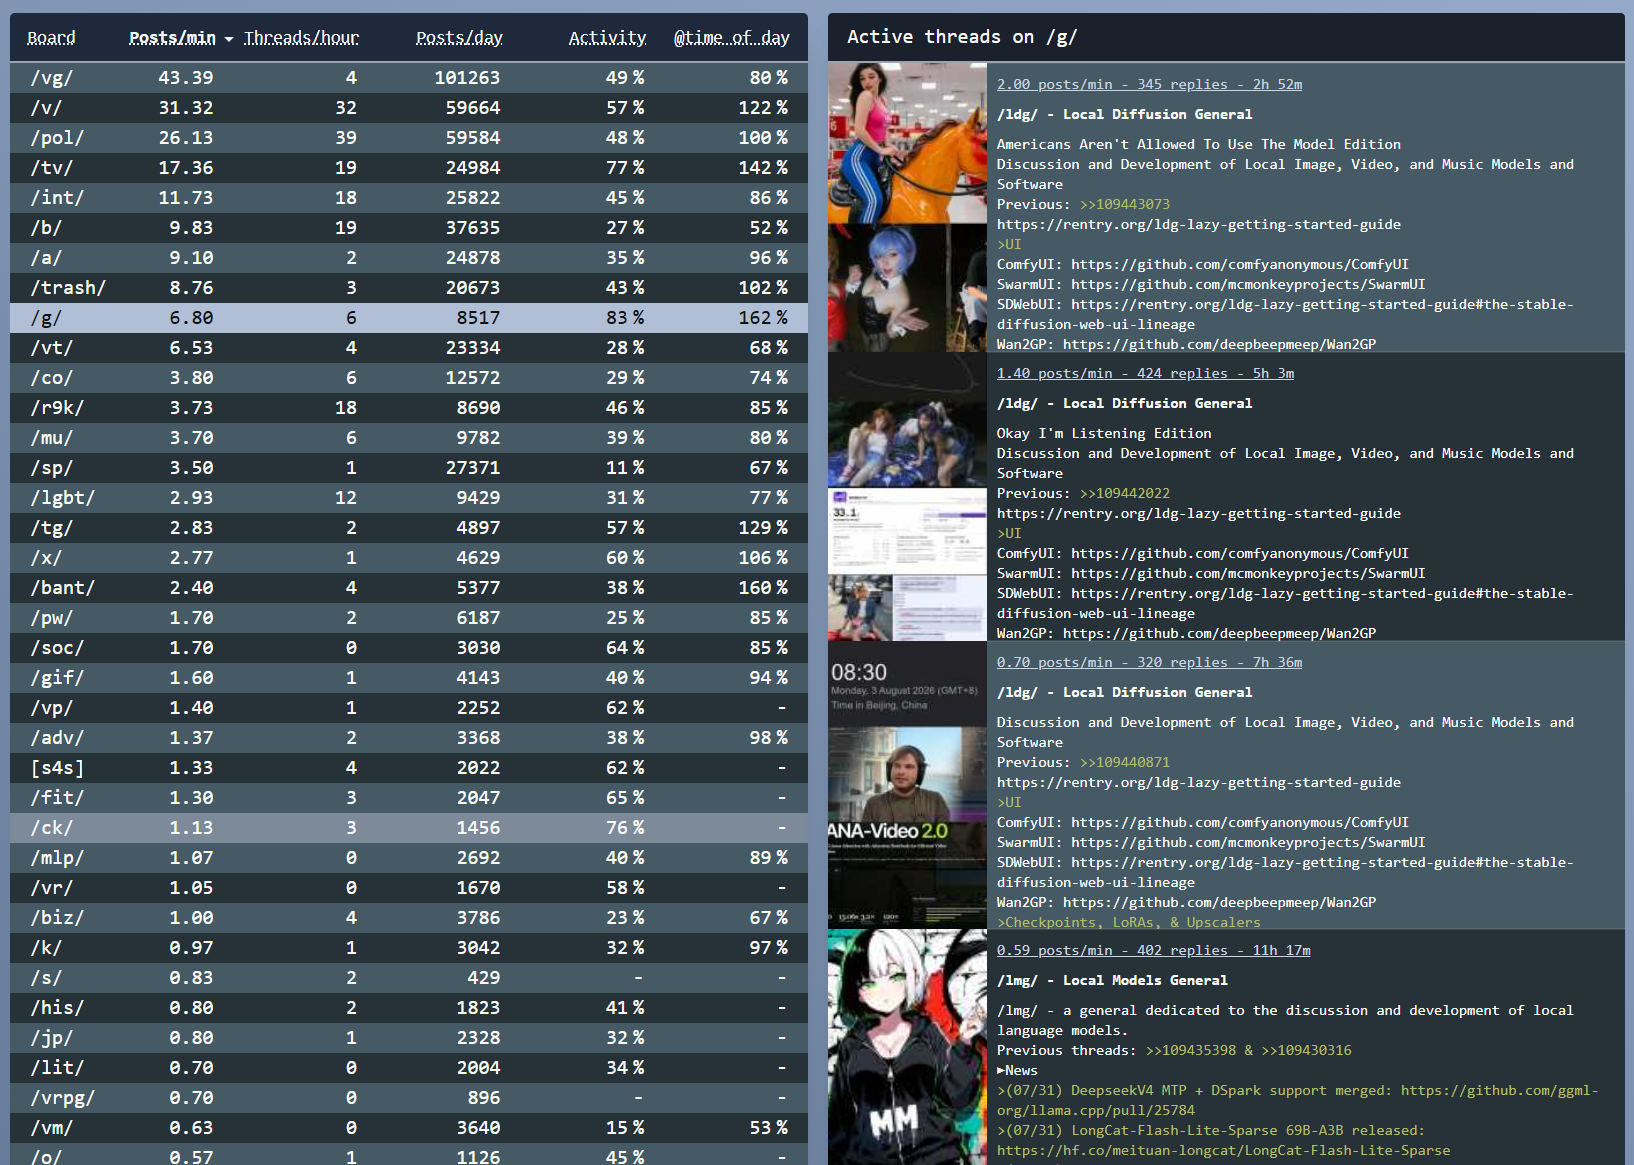1634x1165 pixels.
Task: Select the /adv/ board row
Action: 409,738
